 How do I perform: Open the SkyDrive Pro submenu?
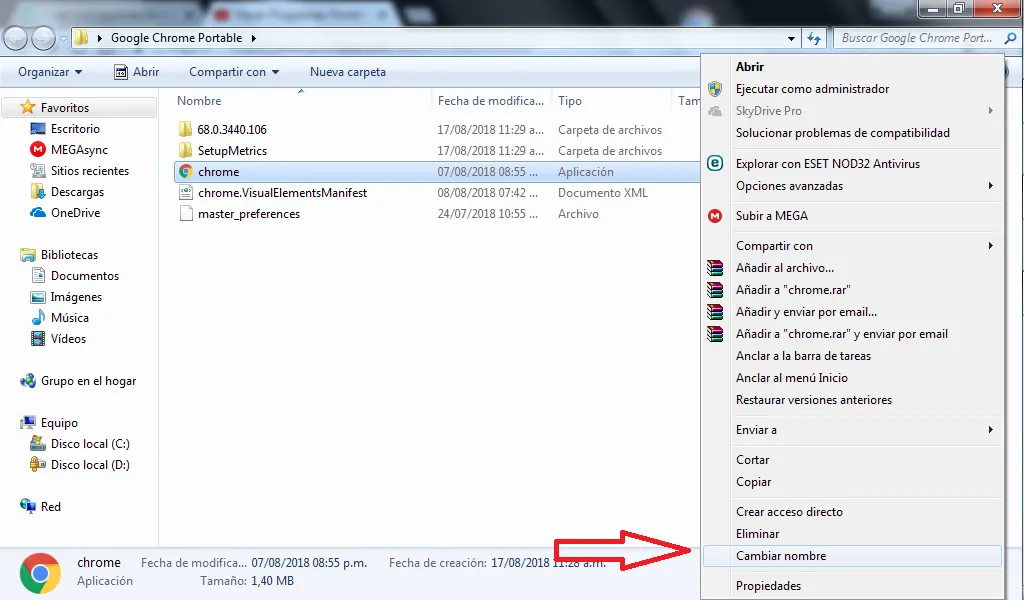[852, 111]
